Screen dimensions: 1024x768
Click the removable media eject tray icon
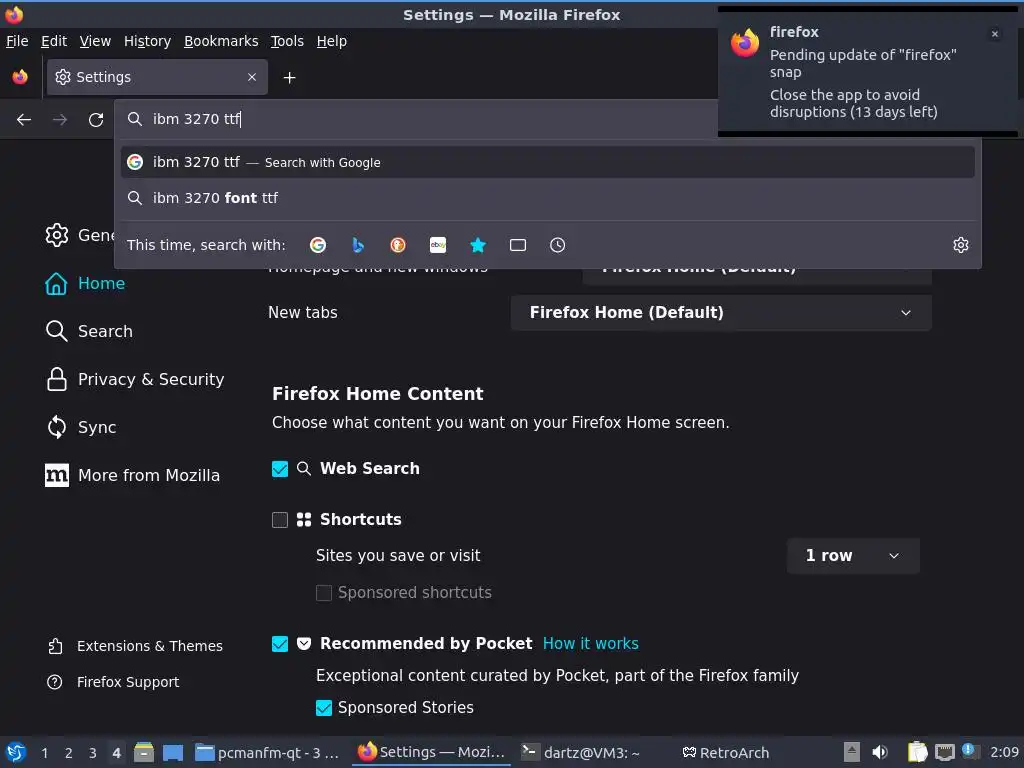pos(852,752)
